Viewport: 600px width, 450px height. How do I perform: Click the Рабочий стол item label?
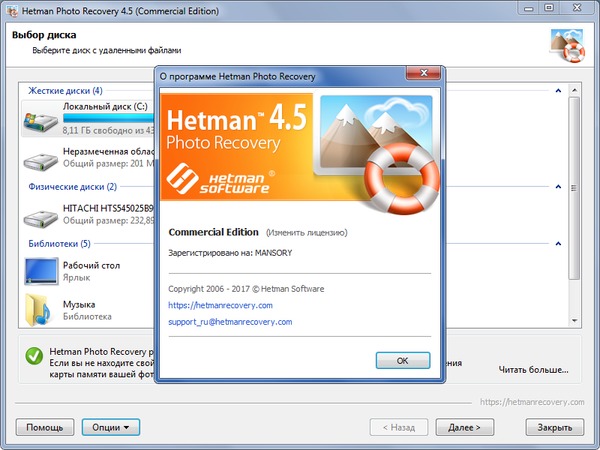[91, 265]
